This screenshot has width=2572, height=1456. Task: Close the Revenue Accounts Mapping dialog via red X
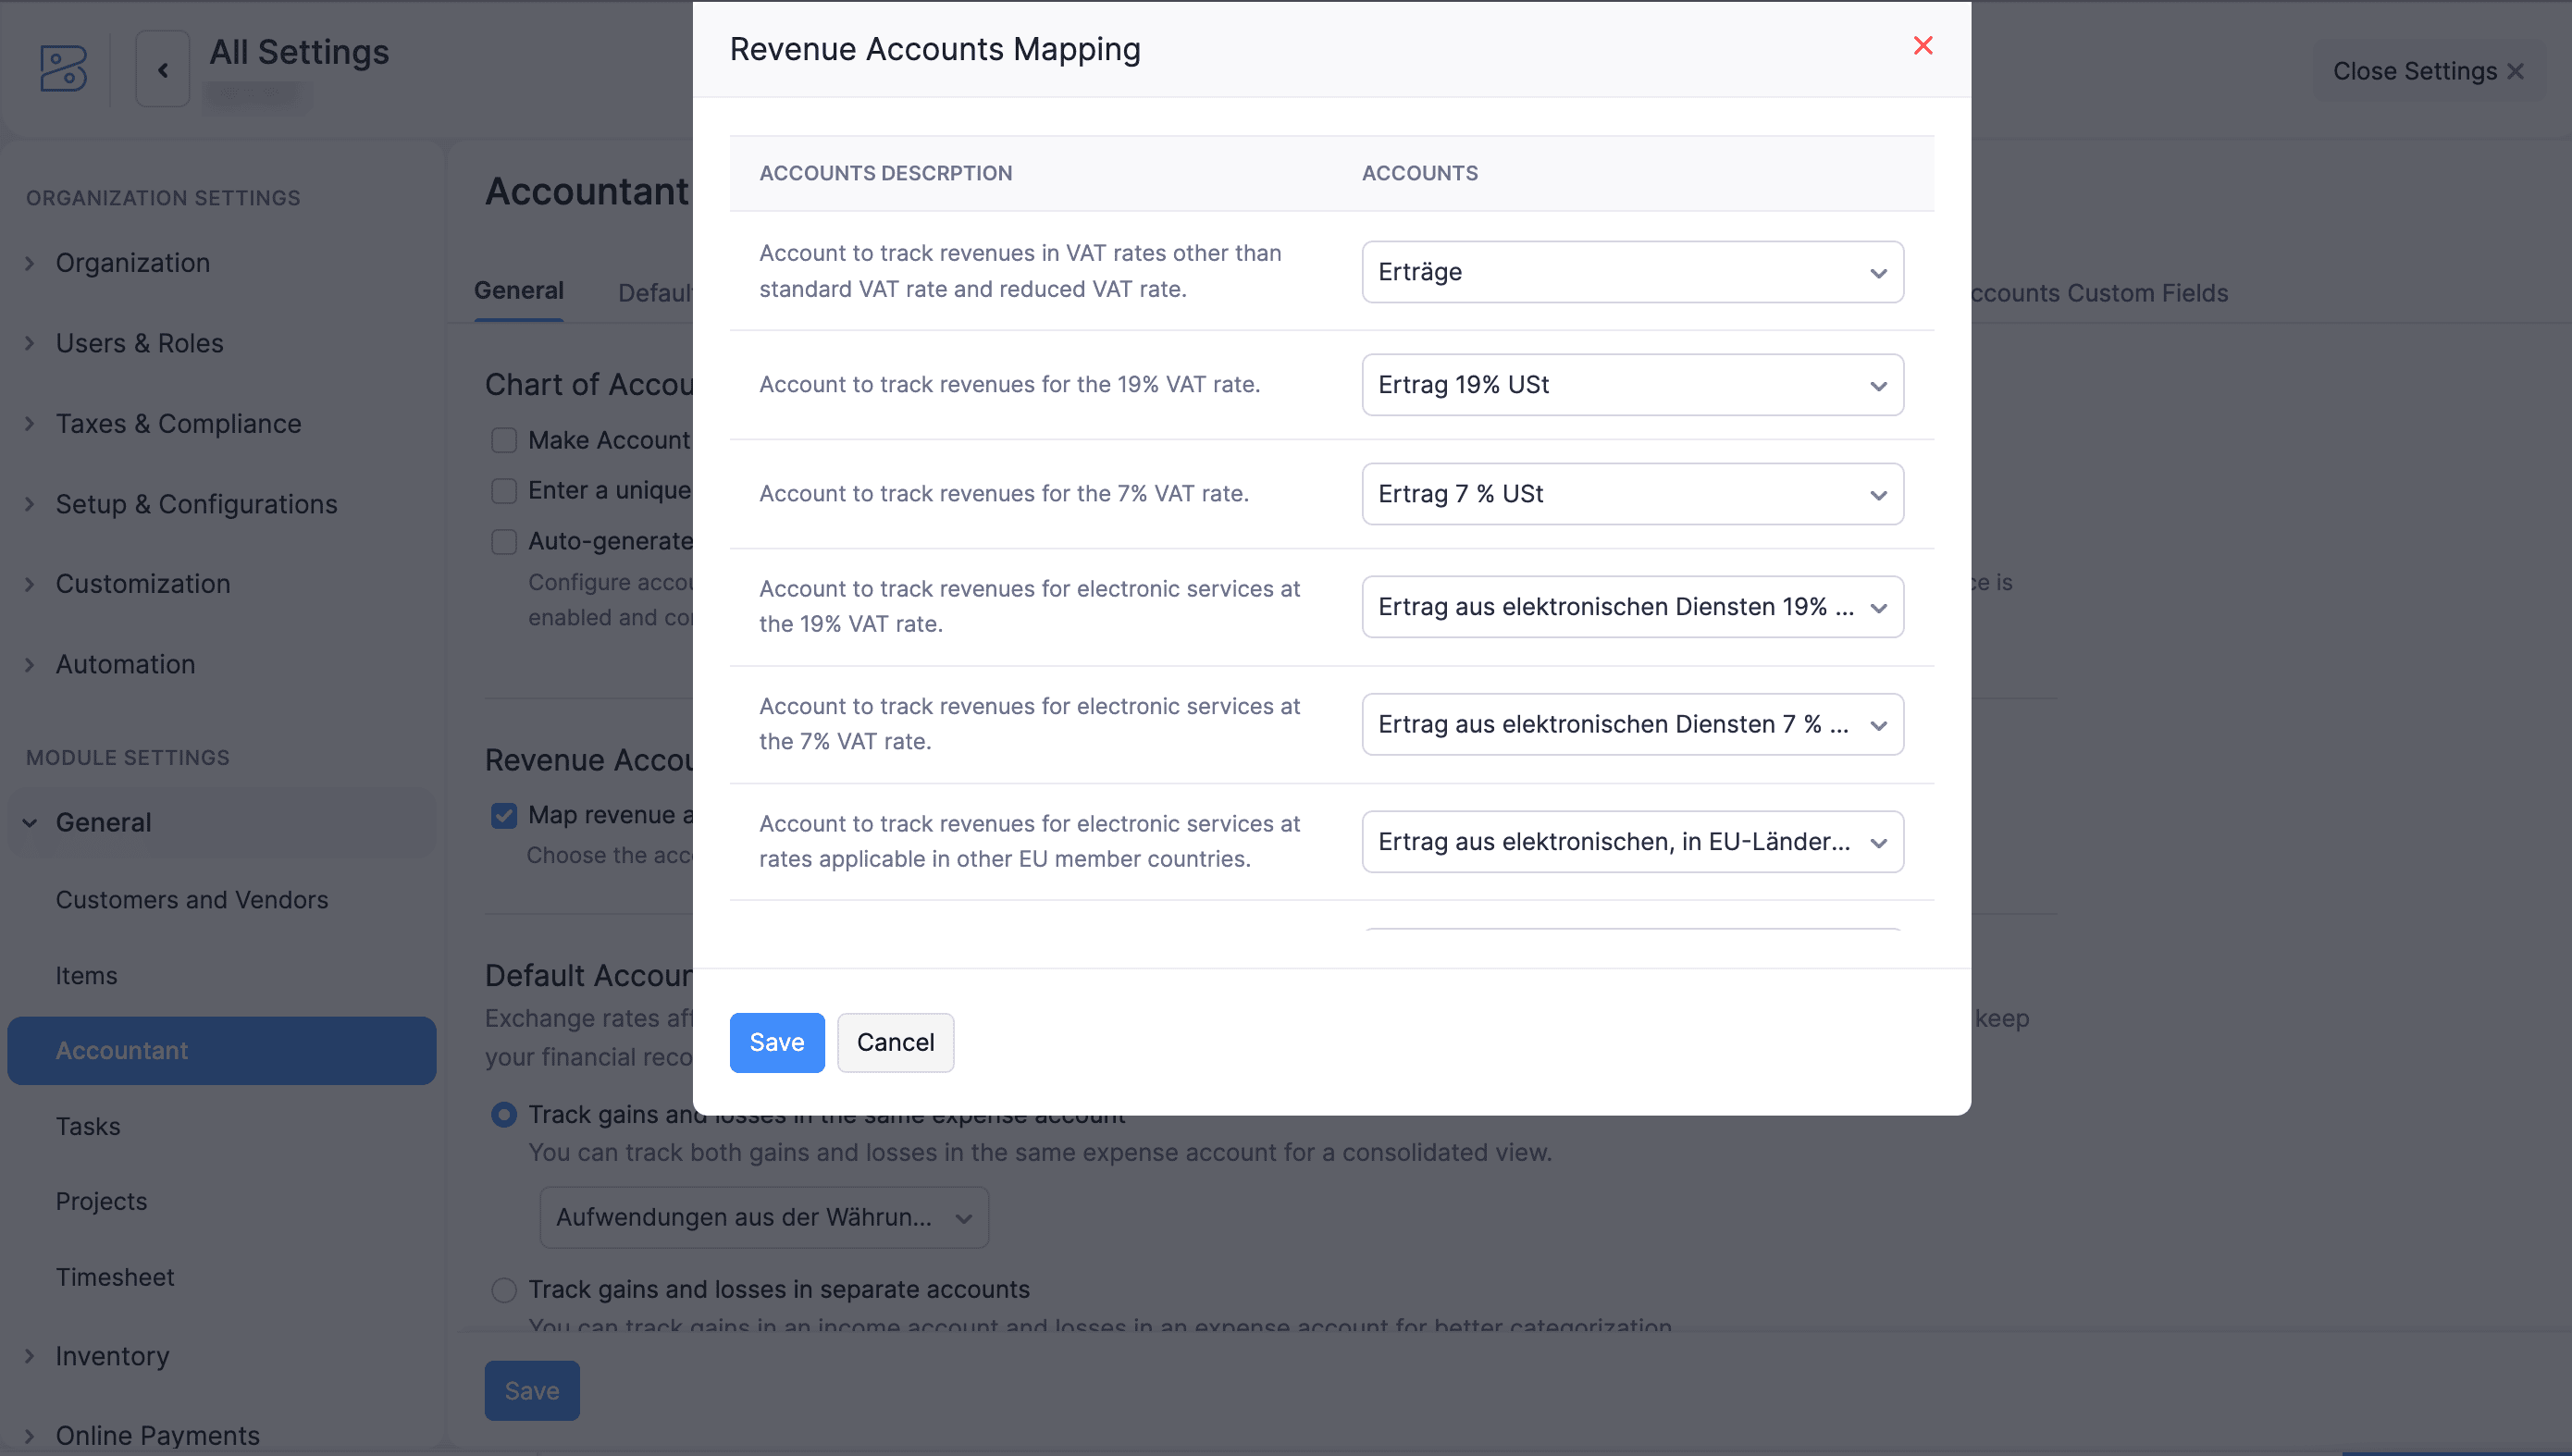click(x=1923, y=45)
